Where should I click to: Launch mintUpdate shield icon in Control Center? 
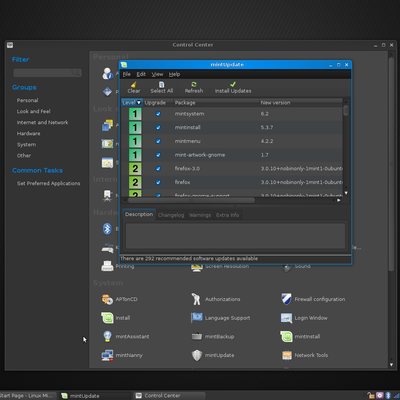click(x=197, y=355)
